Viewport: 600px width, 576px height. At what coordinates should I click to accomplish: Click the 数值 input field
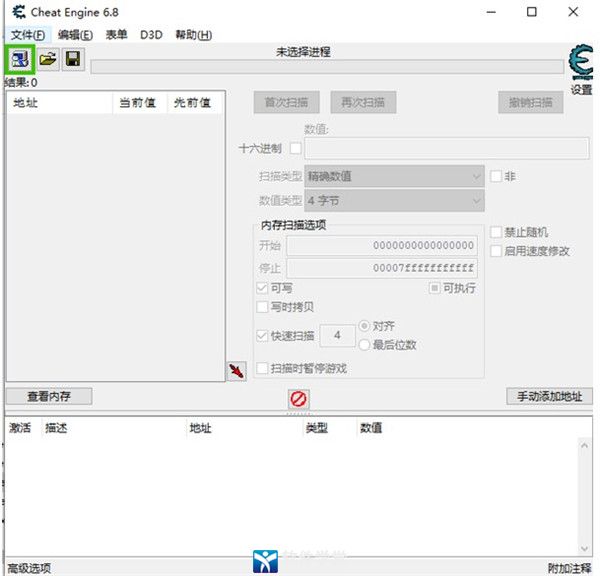click(437, 149)
